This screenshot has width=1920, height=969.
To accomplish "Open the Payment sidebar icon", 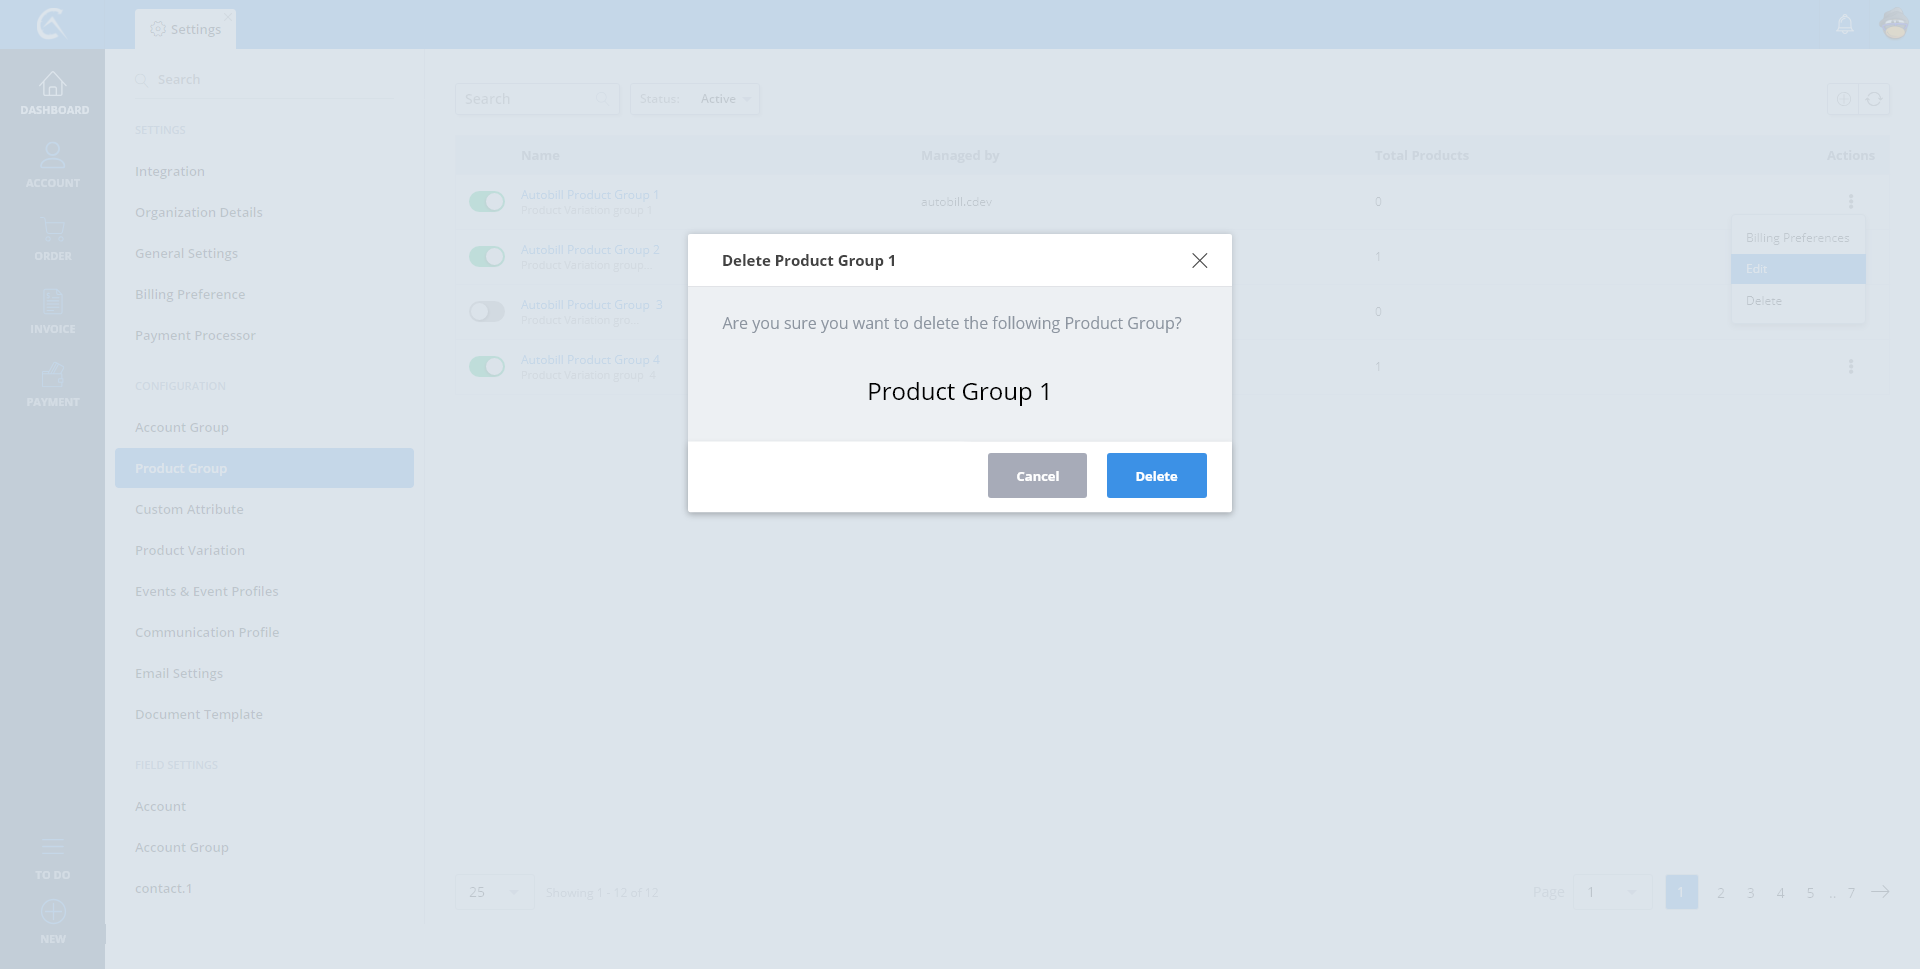I will point(53,375).
